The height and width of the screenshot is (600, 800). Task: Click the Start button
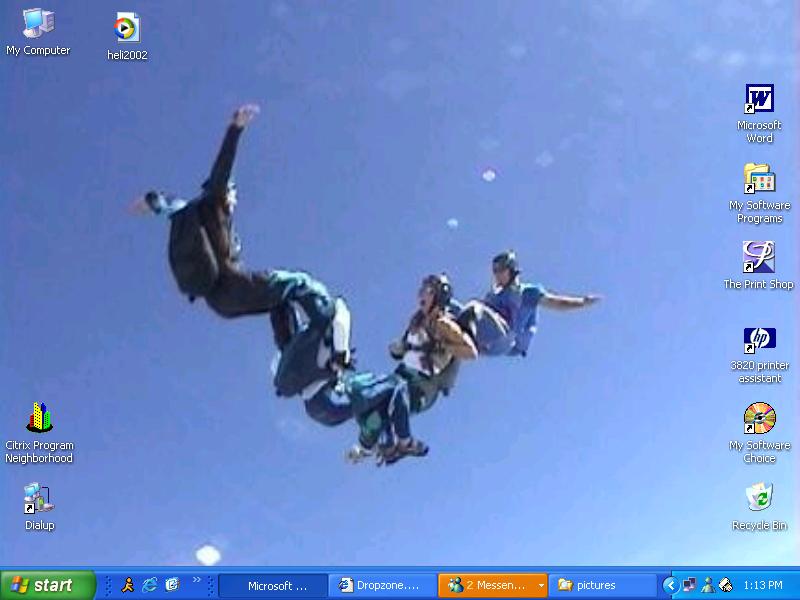(x=47, y=585)
